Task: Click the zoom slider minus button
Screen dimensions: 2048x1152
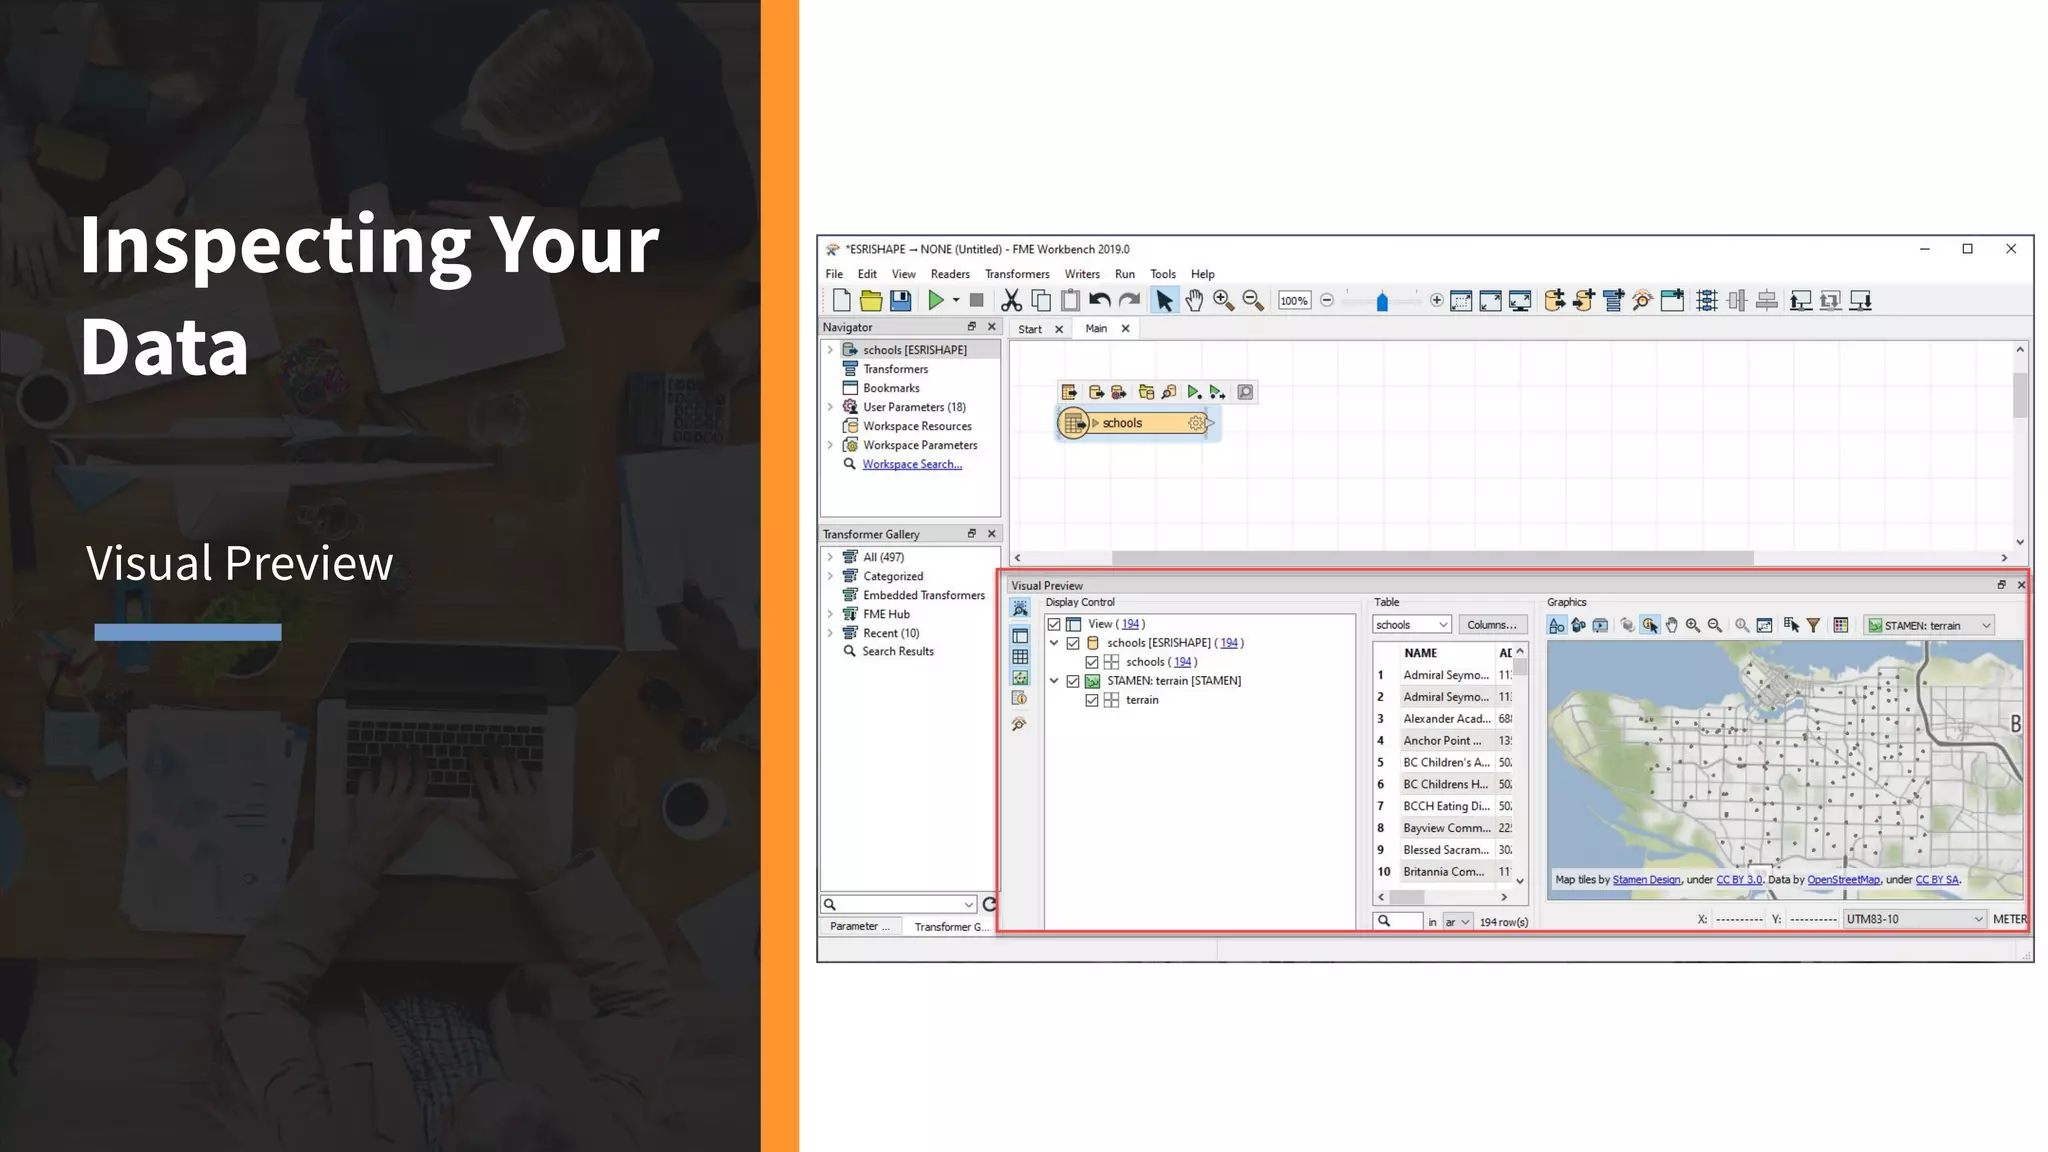Action: (1327, 301)
